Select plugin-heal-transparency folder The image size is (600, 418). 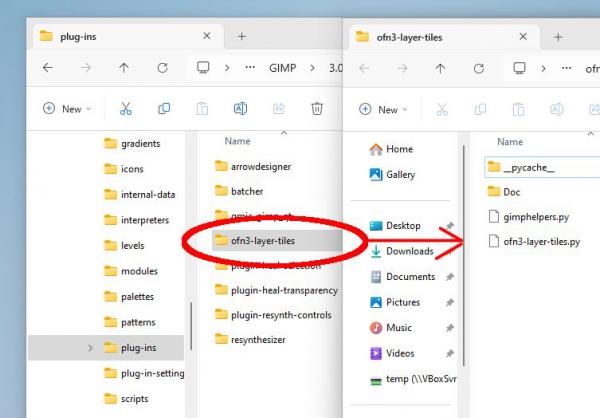[276, 290]
